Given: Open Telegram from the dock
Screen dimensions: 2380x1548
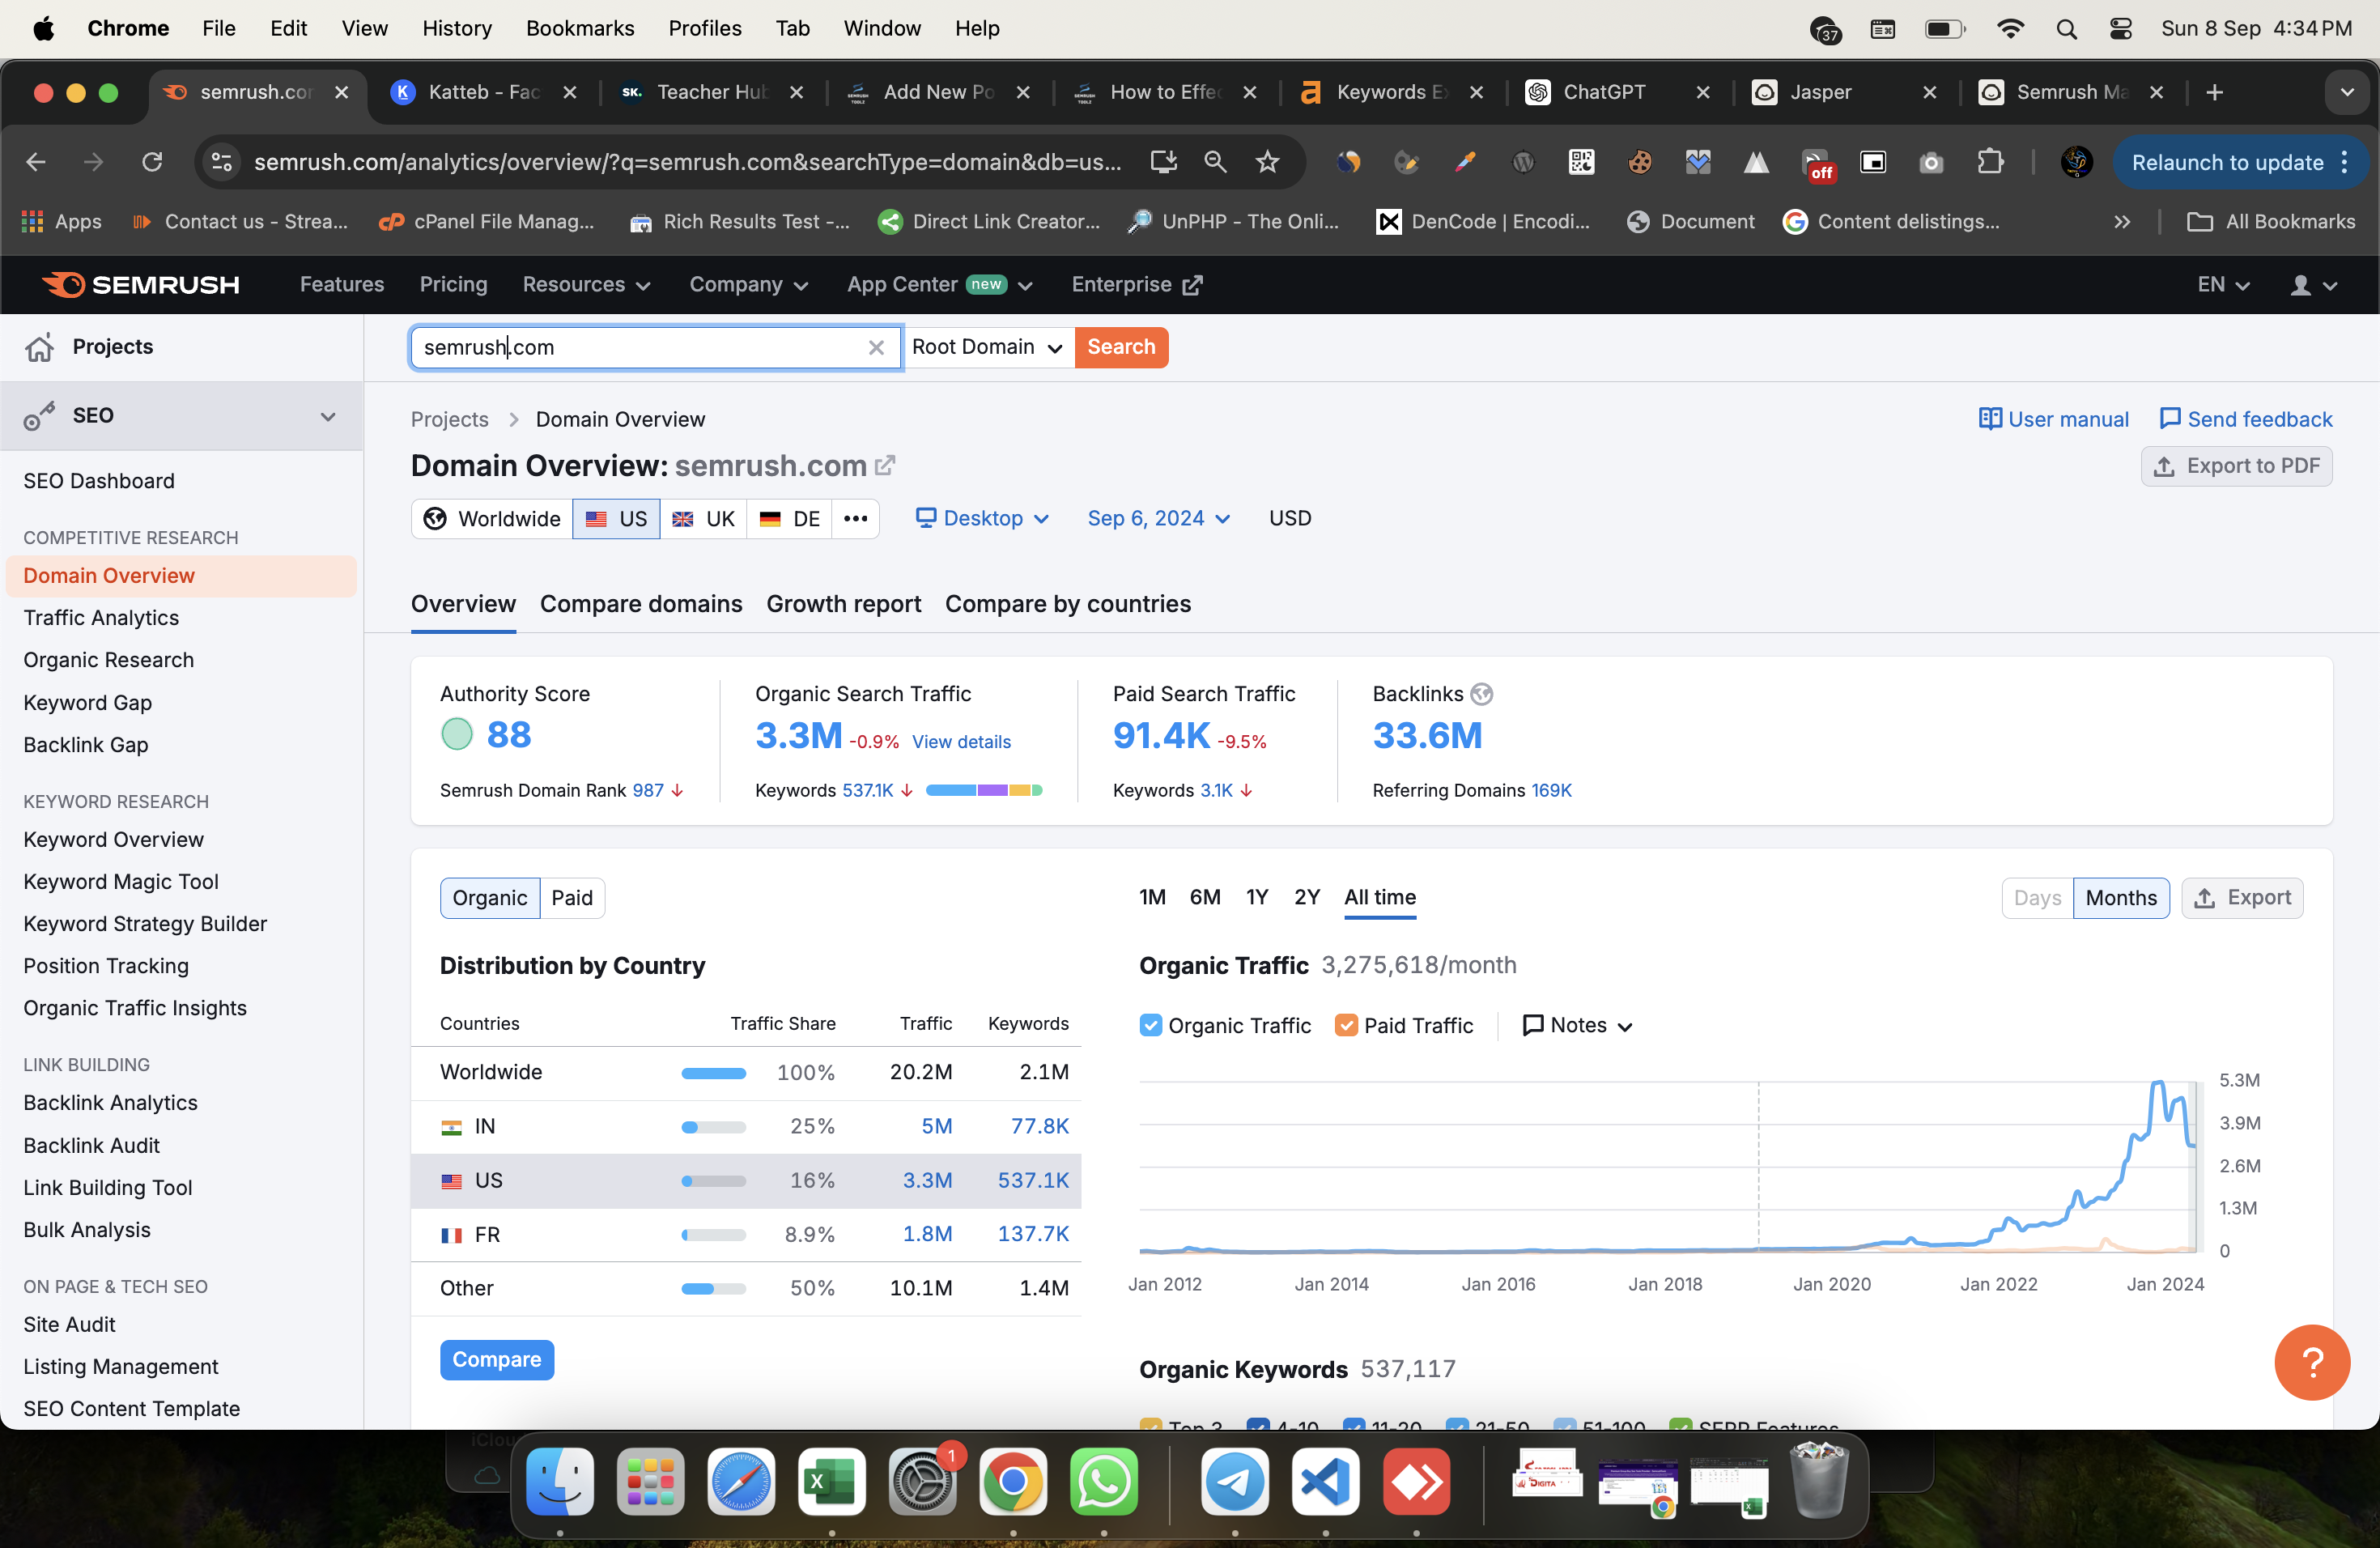Looking at the screenshot, I should pyautogui.click(x=1235, y=1482).
